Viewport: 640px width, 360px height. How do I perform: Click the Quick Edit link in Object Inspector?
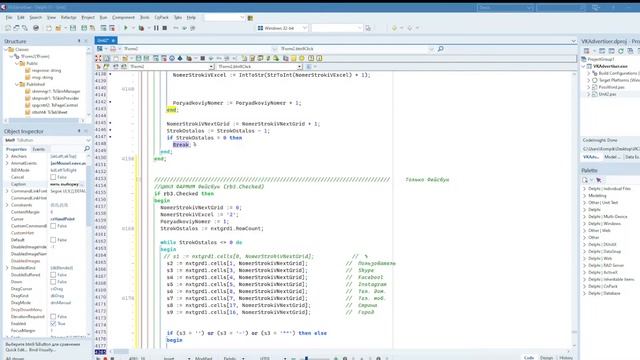16,350
